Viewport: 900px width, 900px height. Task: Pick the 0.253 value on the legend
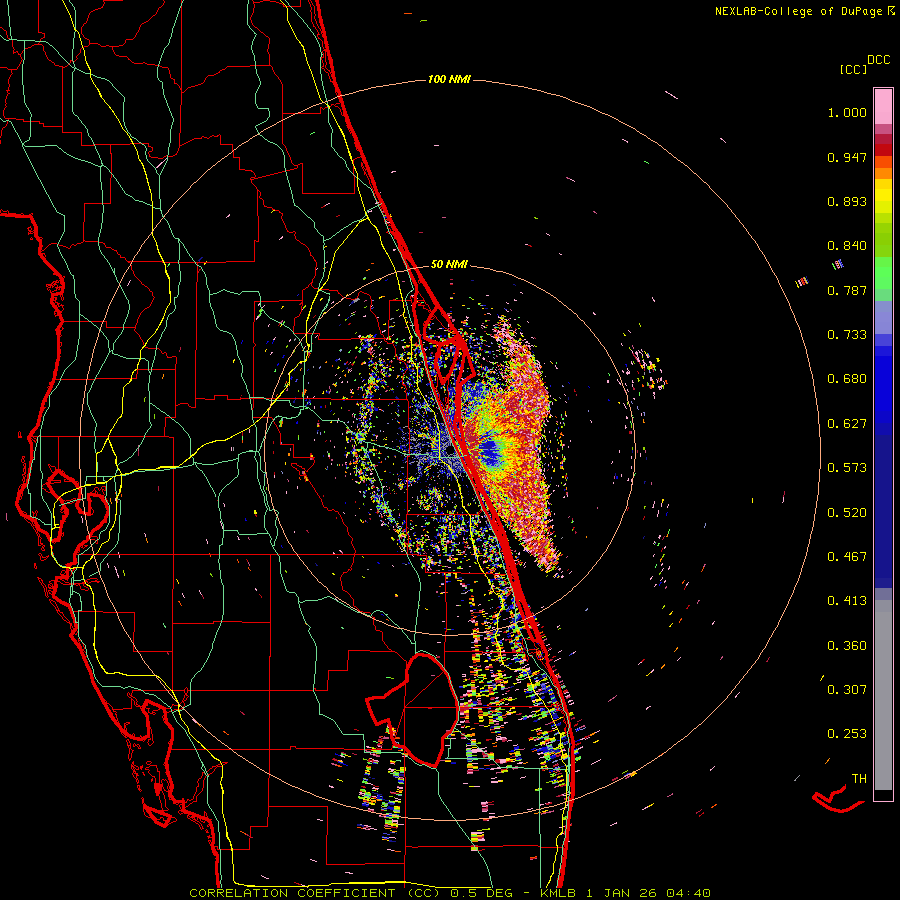click(847, 734)
